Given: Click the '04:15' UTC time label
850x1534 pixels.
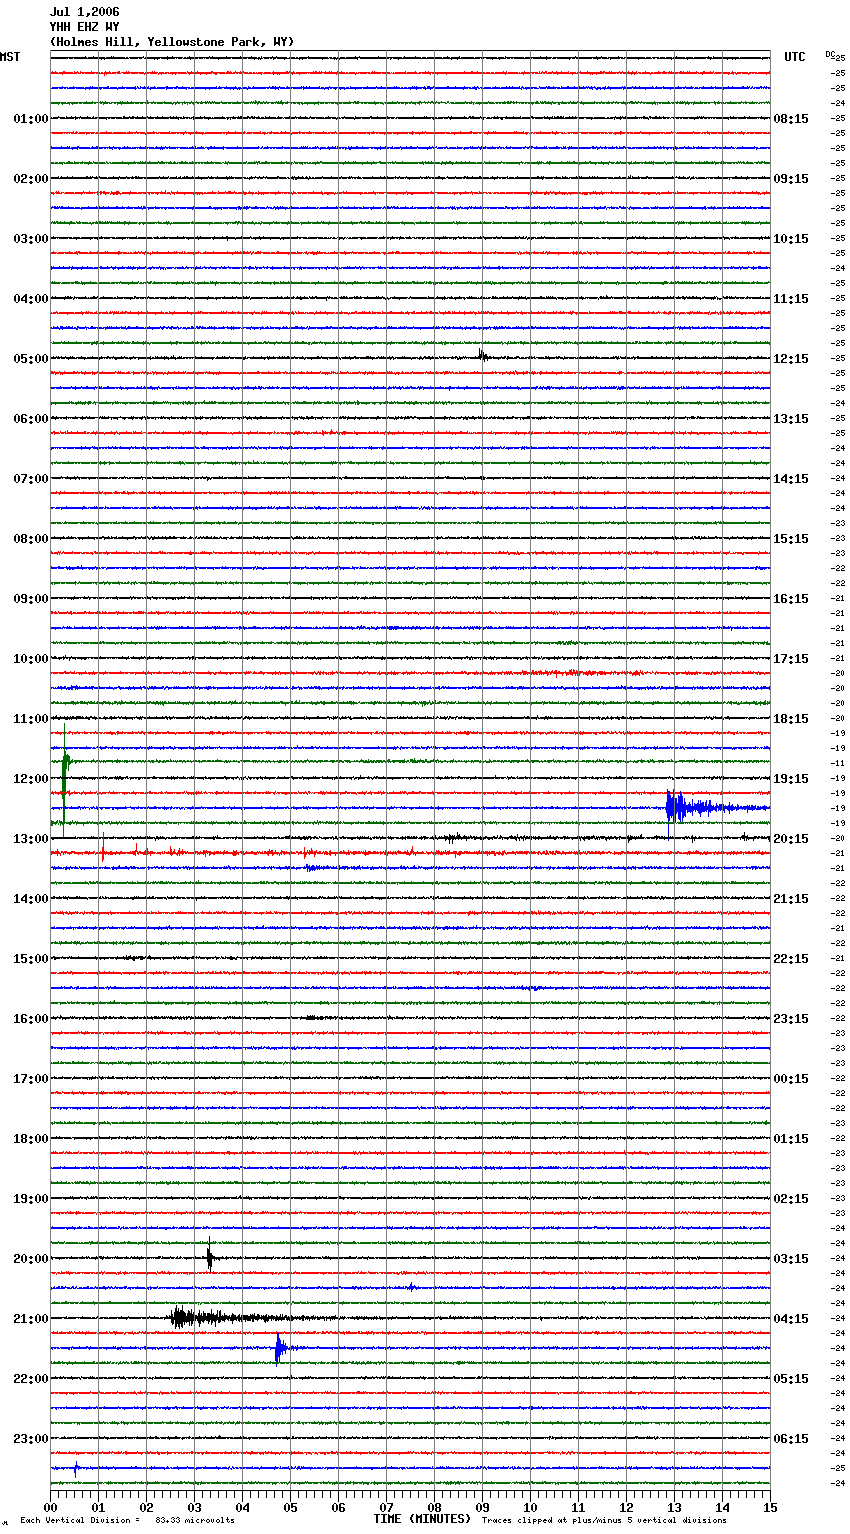Looking at the screenshot, I should tap(791, 1319).
